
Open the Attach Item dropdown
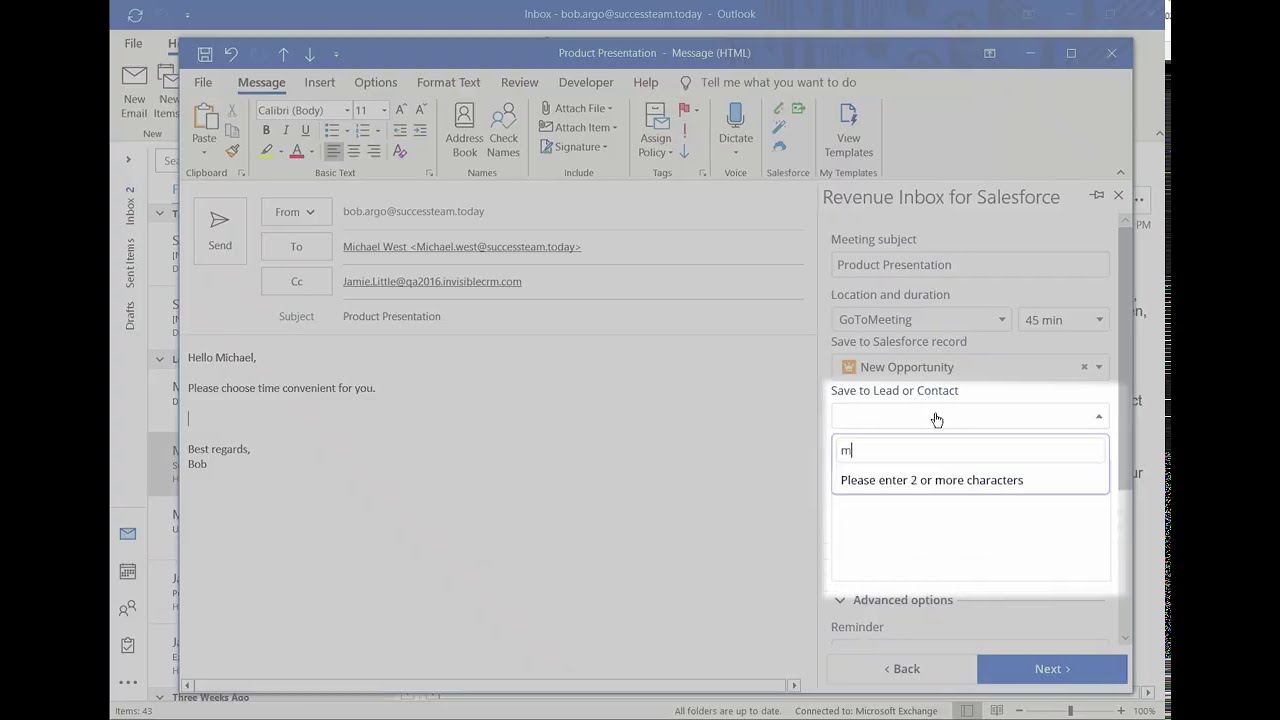point(578,127)
